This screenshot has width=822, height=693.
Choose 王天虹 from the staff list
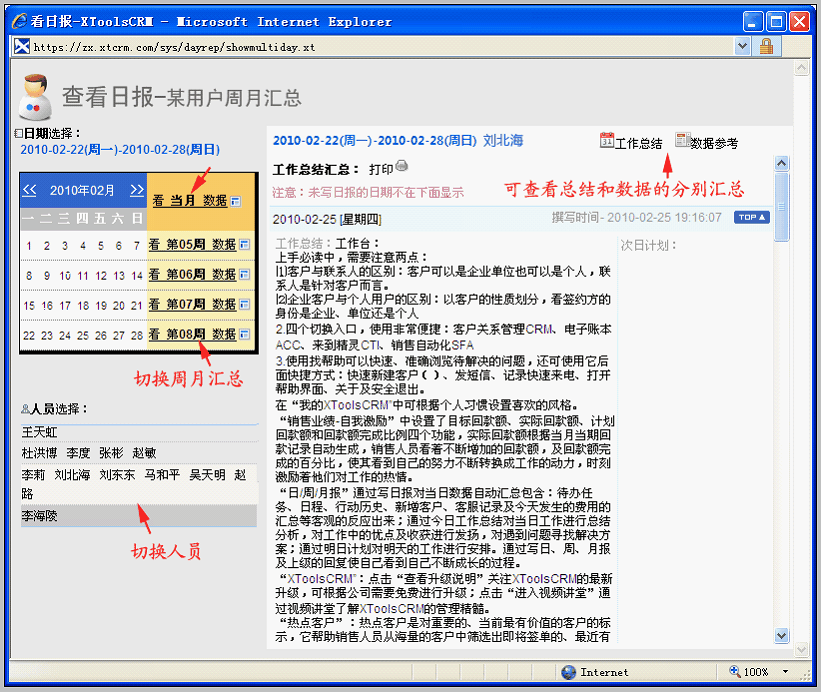[41, 432]
